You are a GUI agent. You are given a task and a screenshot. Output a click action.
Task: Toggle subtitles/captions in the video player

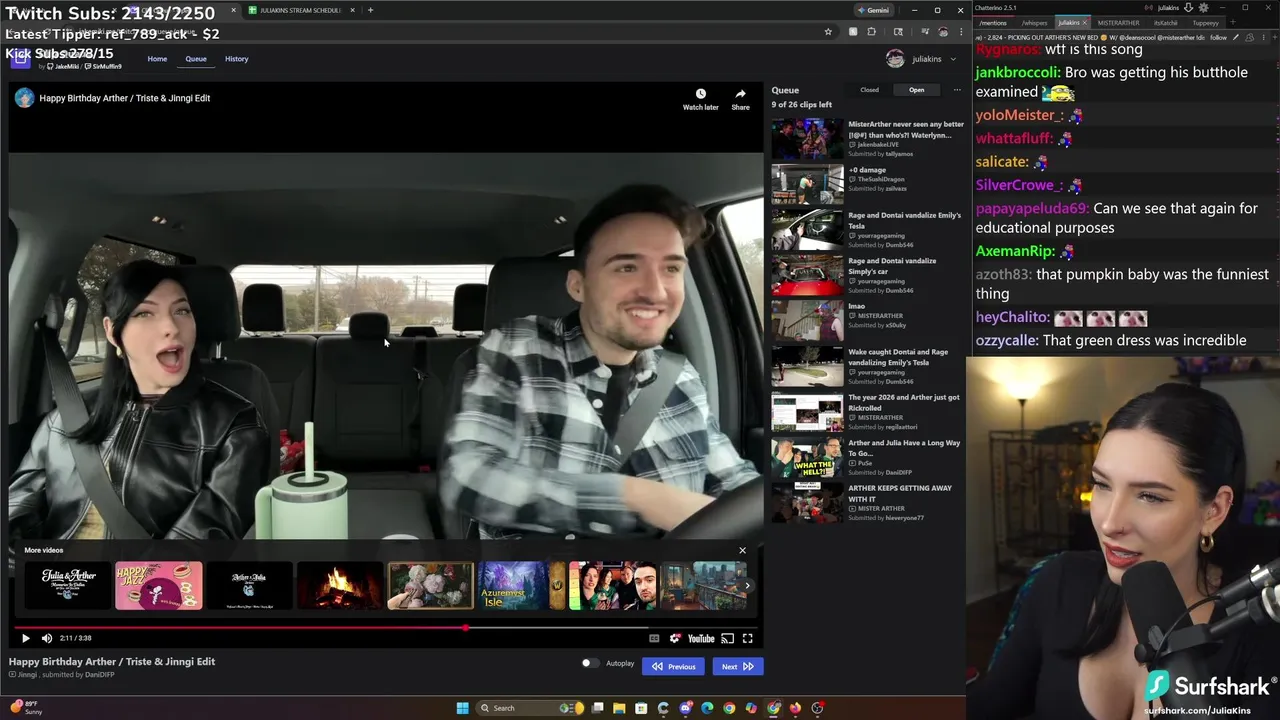(654, 638)
